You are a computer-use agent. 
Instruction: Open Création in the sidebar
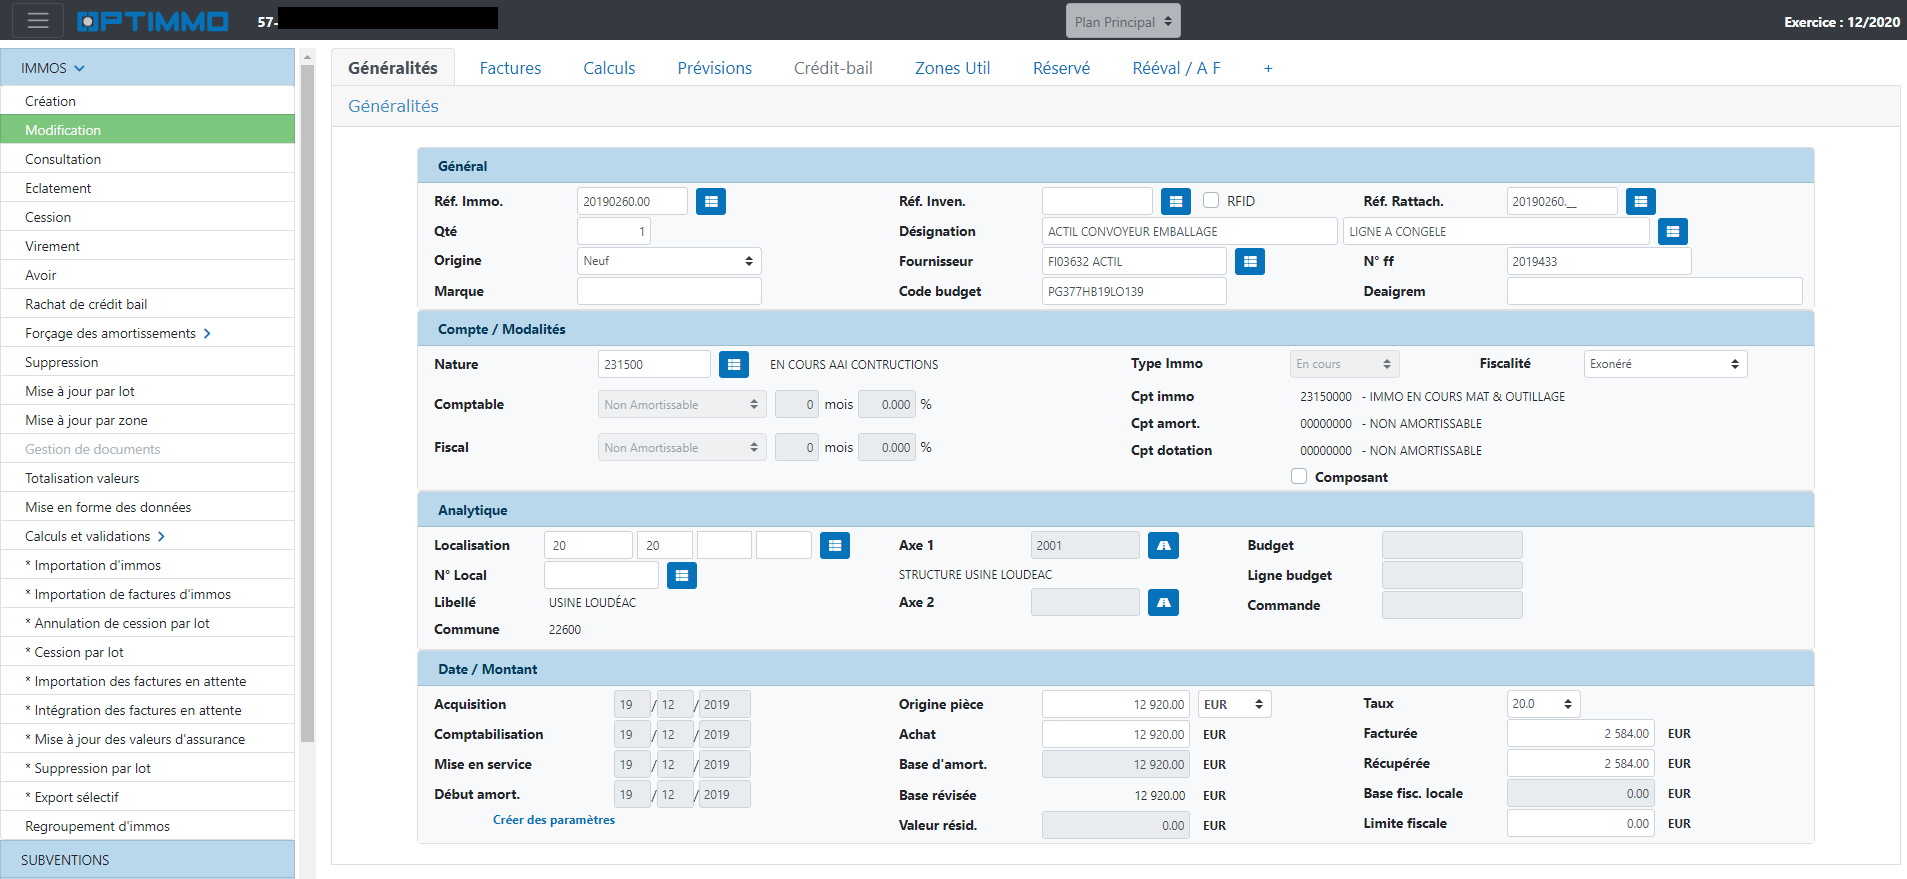148,101
